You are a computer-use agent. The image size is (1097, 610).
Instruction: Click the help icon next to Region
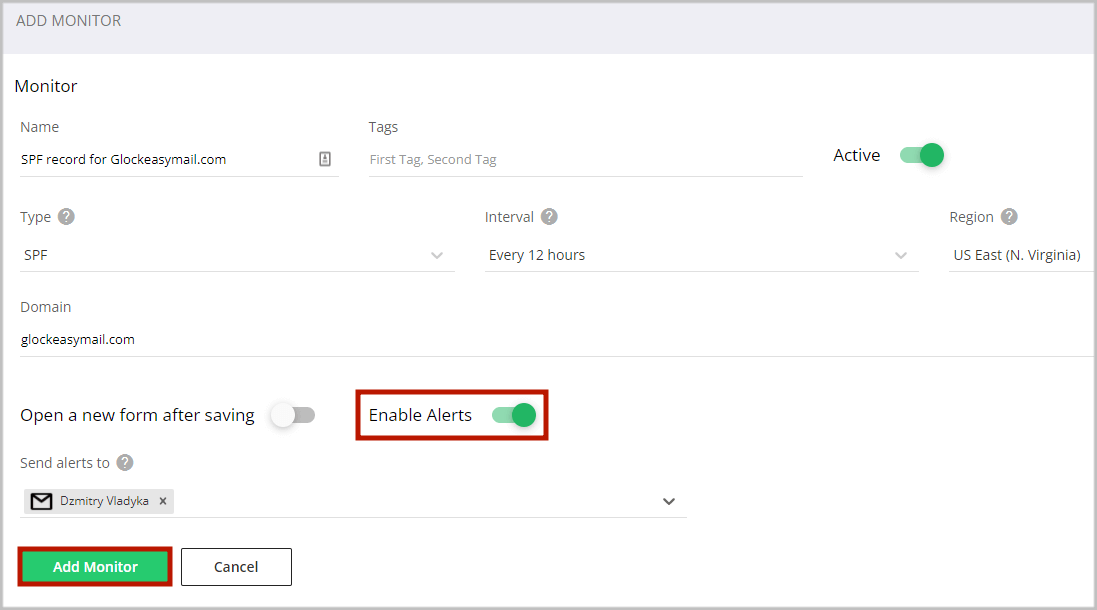1009,217
